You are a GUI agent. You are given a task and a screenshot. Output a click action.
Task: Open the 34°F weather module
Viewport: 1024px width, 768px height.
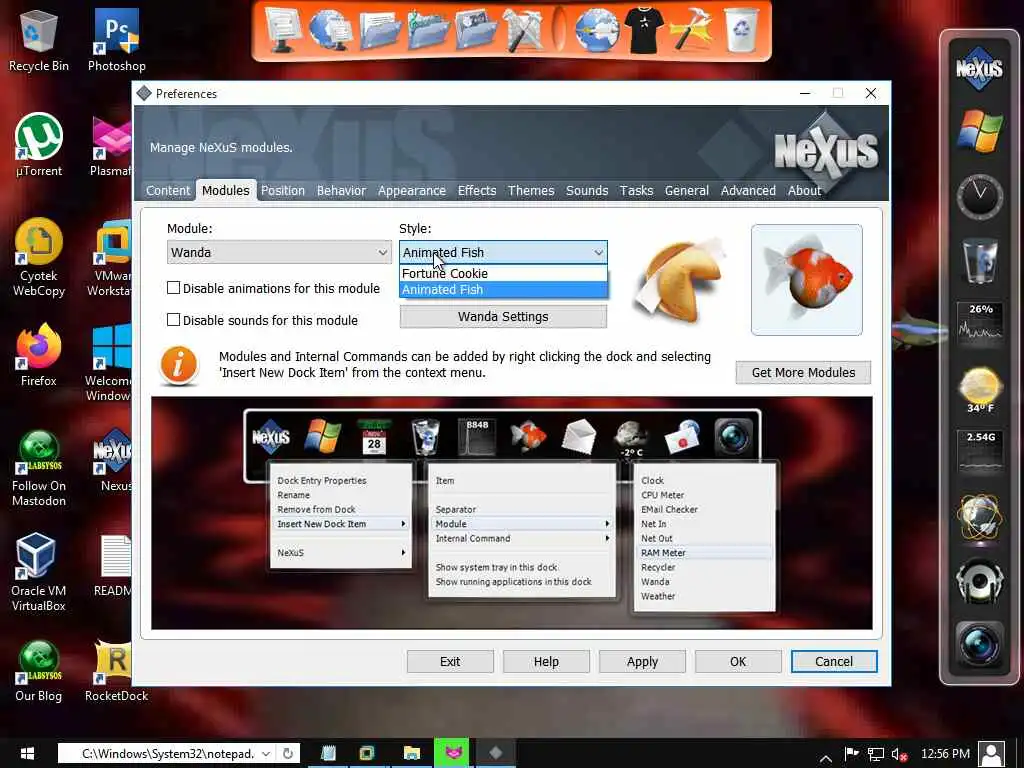tap(979, 389)
